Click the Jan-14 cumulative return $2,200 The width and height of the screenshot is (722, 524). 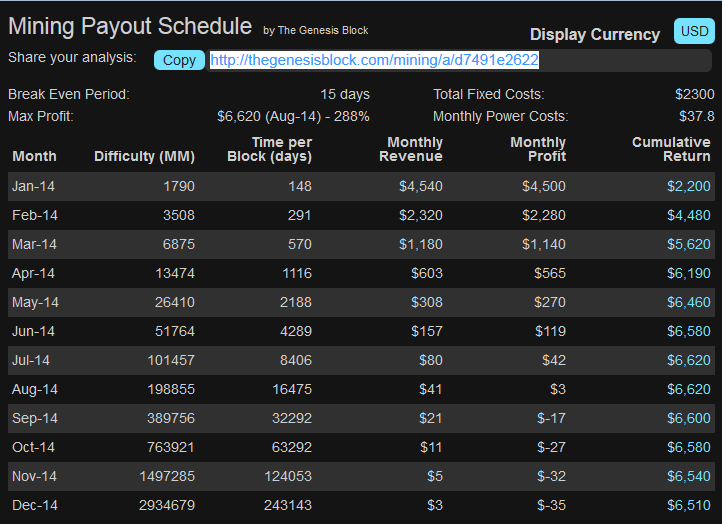coord(689,186)
